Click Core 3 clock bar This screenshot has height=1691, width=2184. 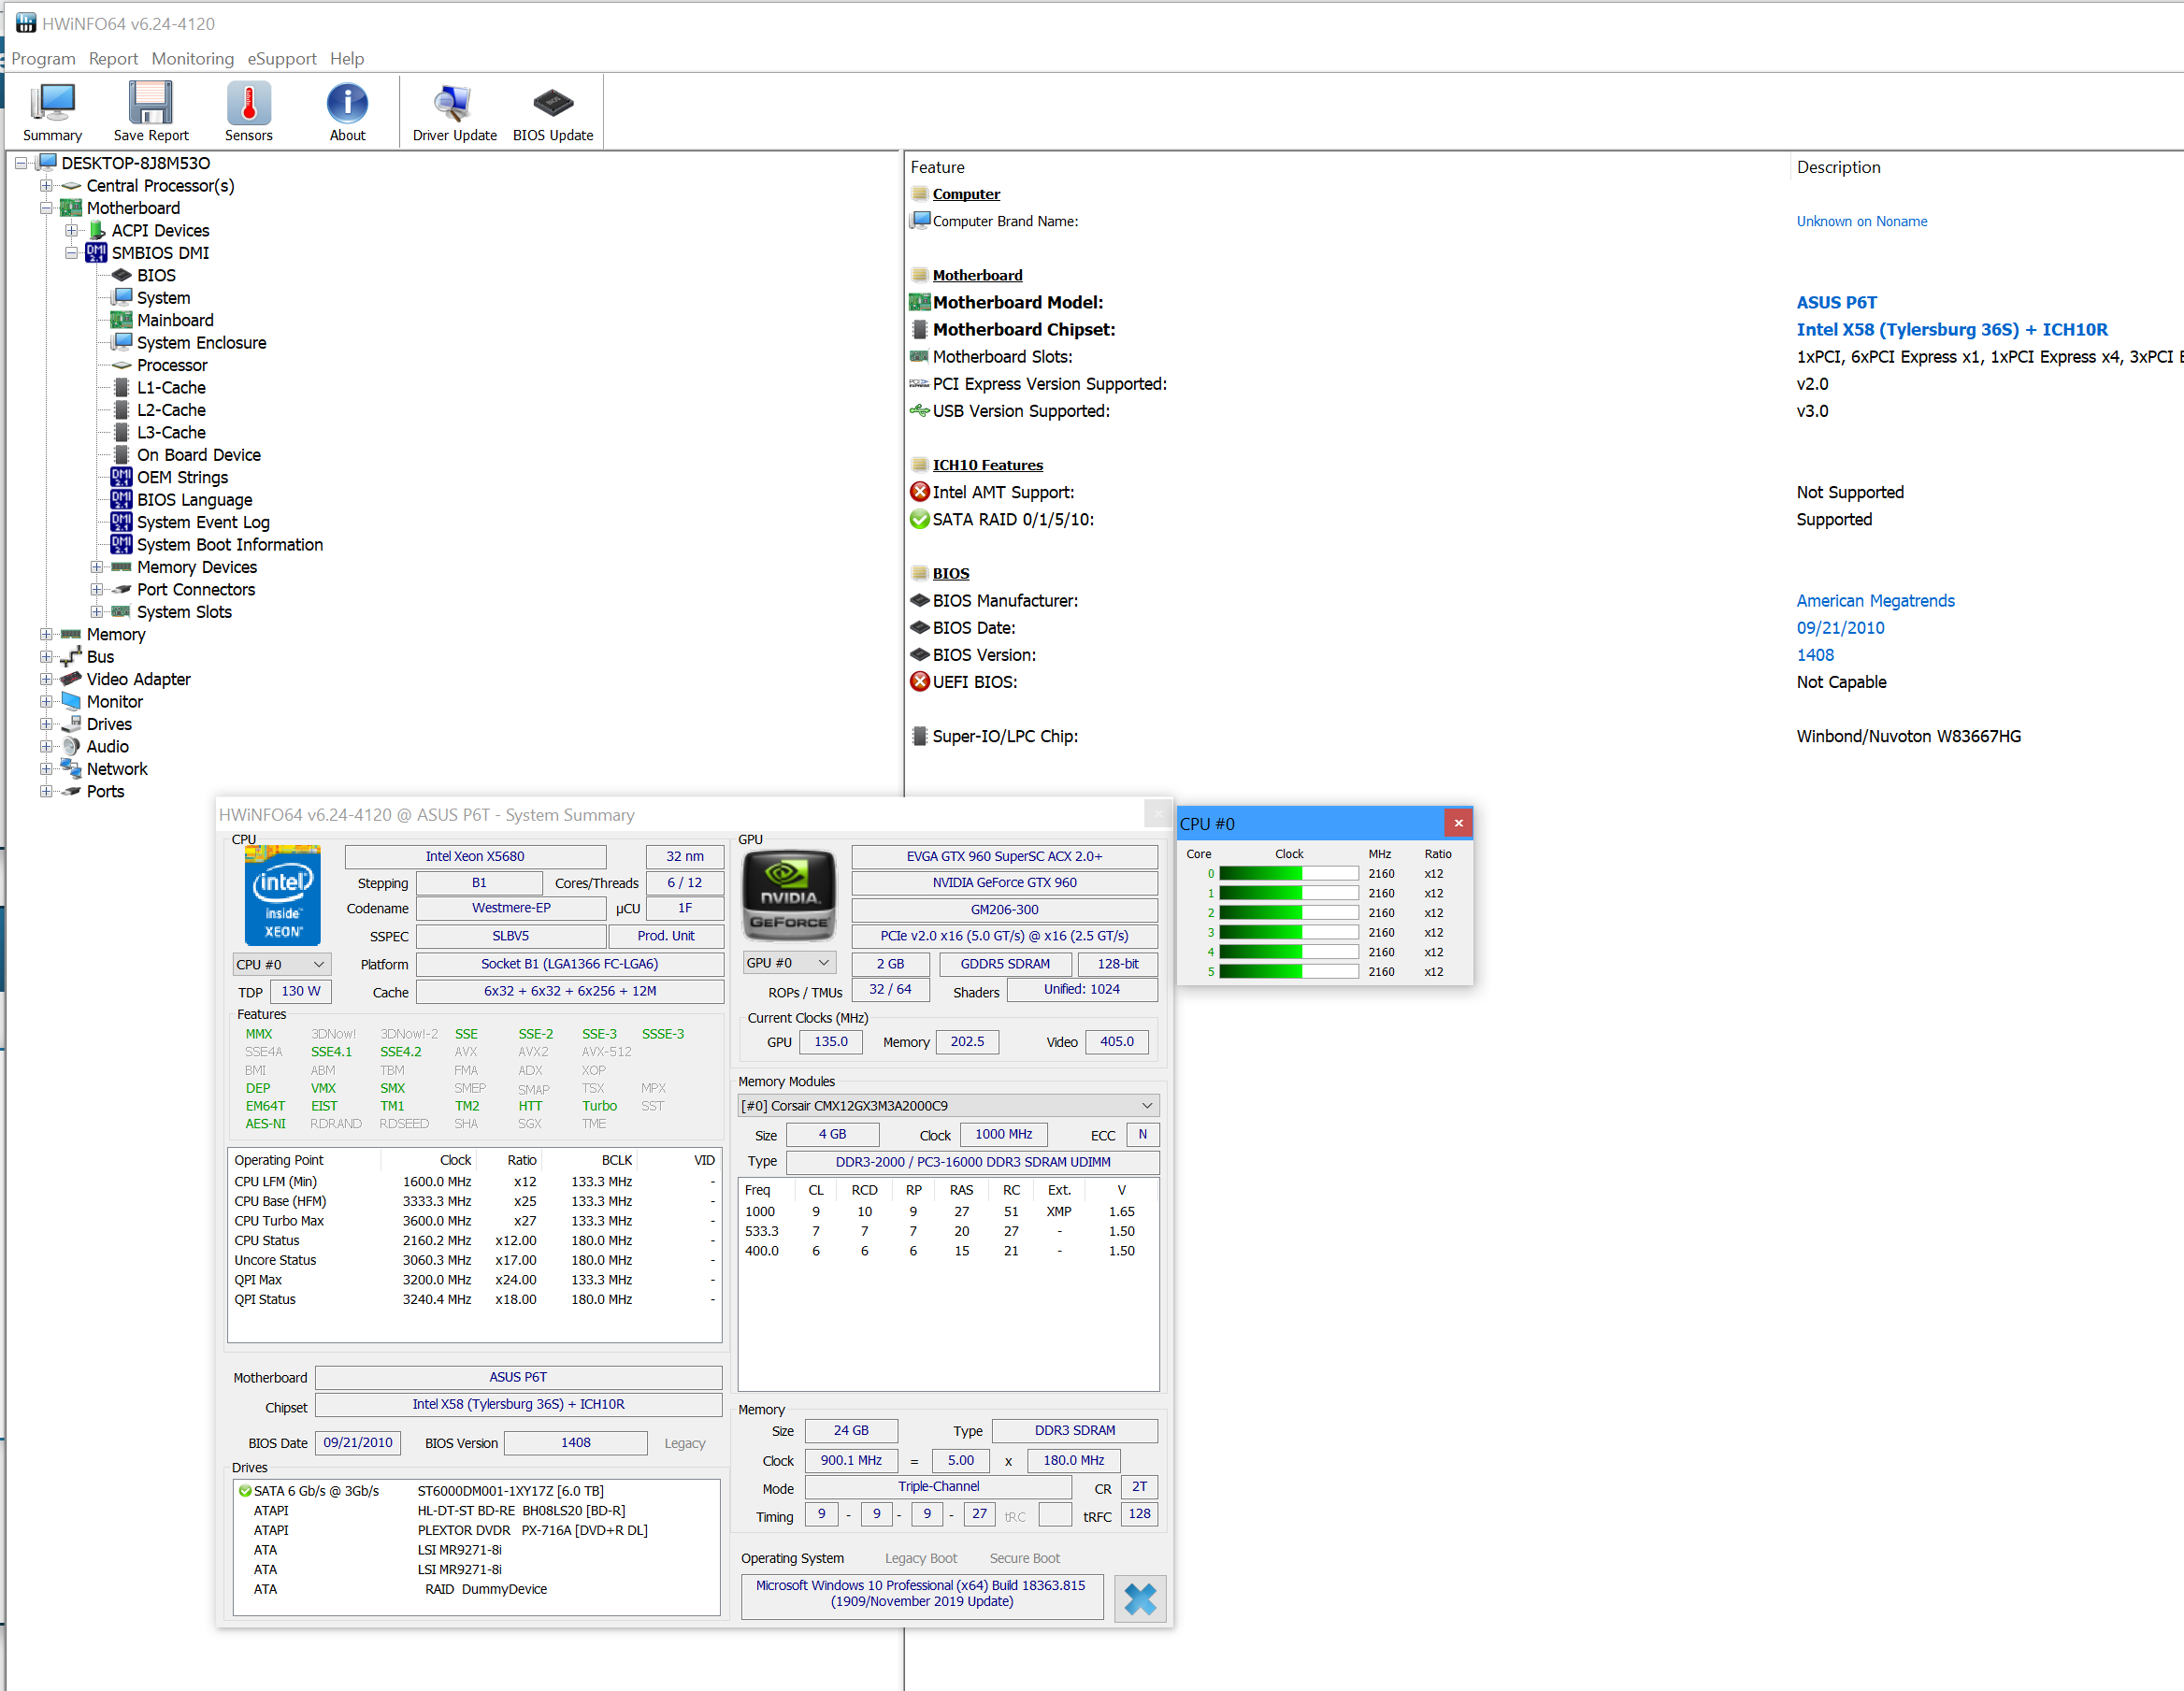[1288, 932]
